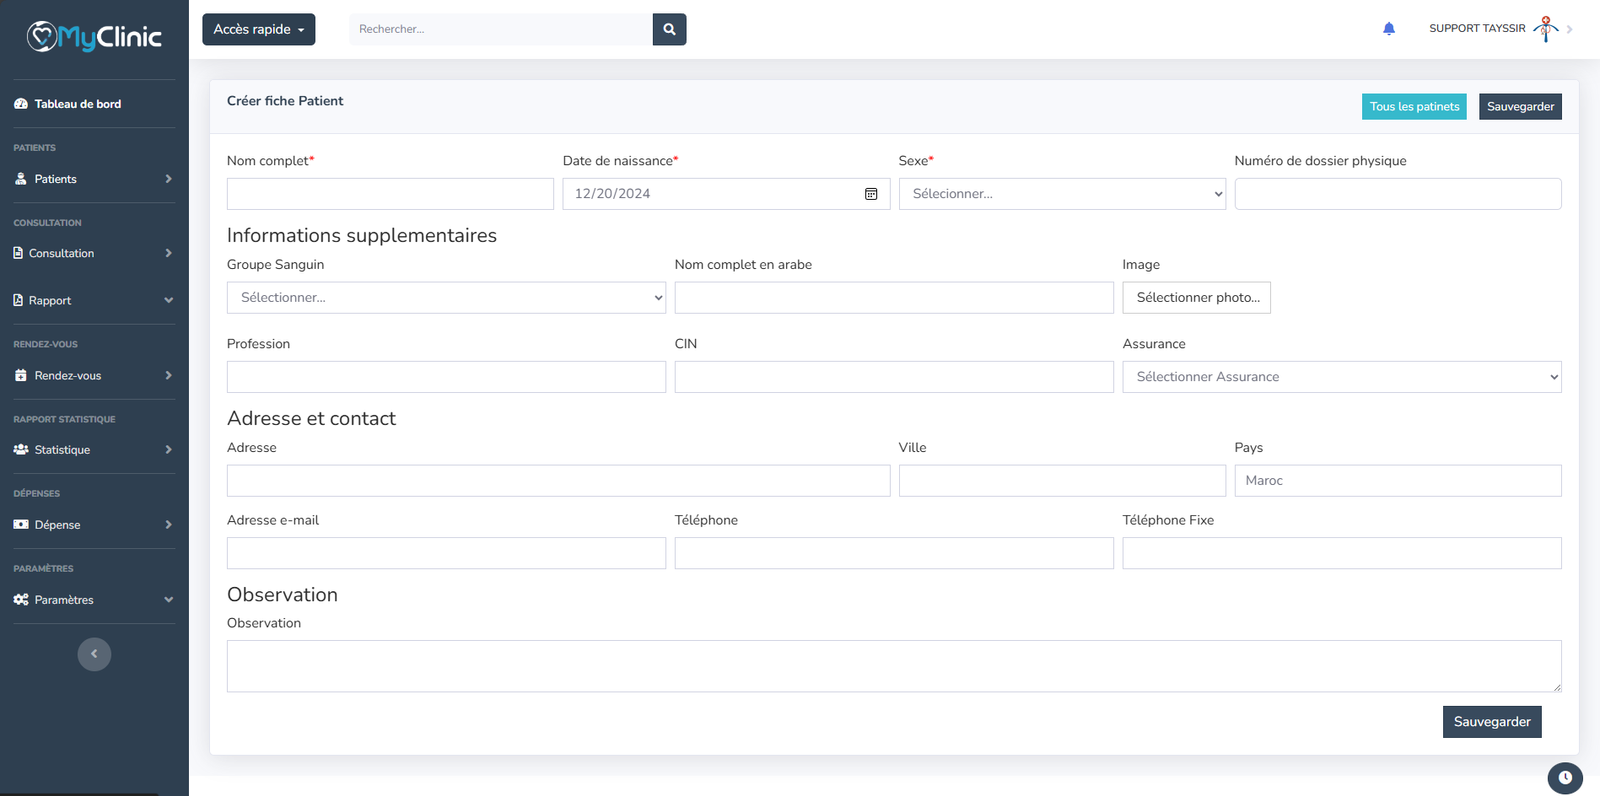Viewport: 1600px width, 796px height.
Task: Collapse sidebar with round arrow button
Action: point(94,654)
